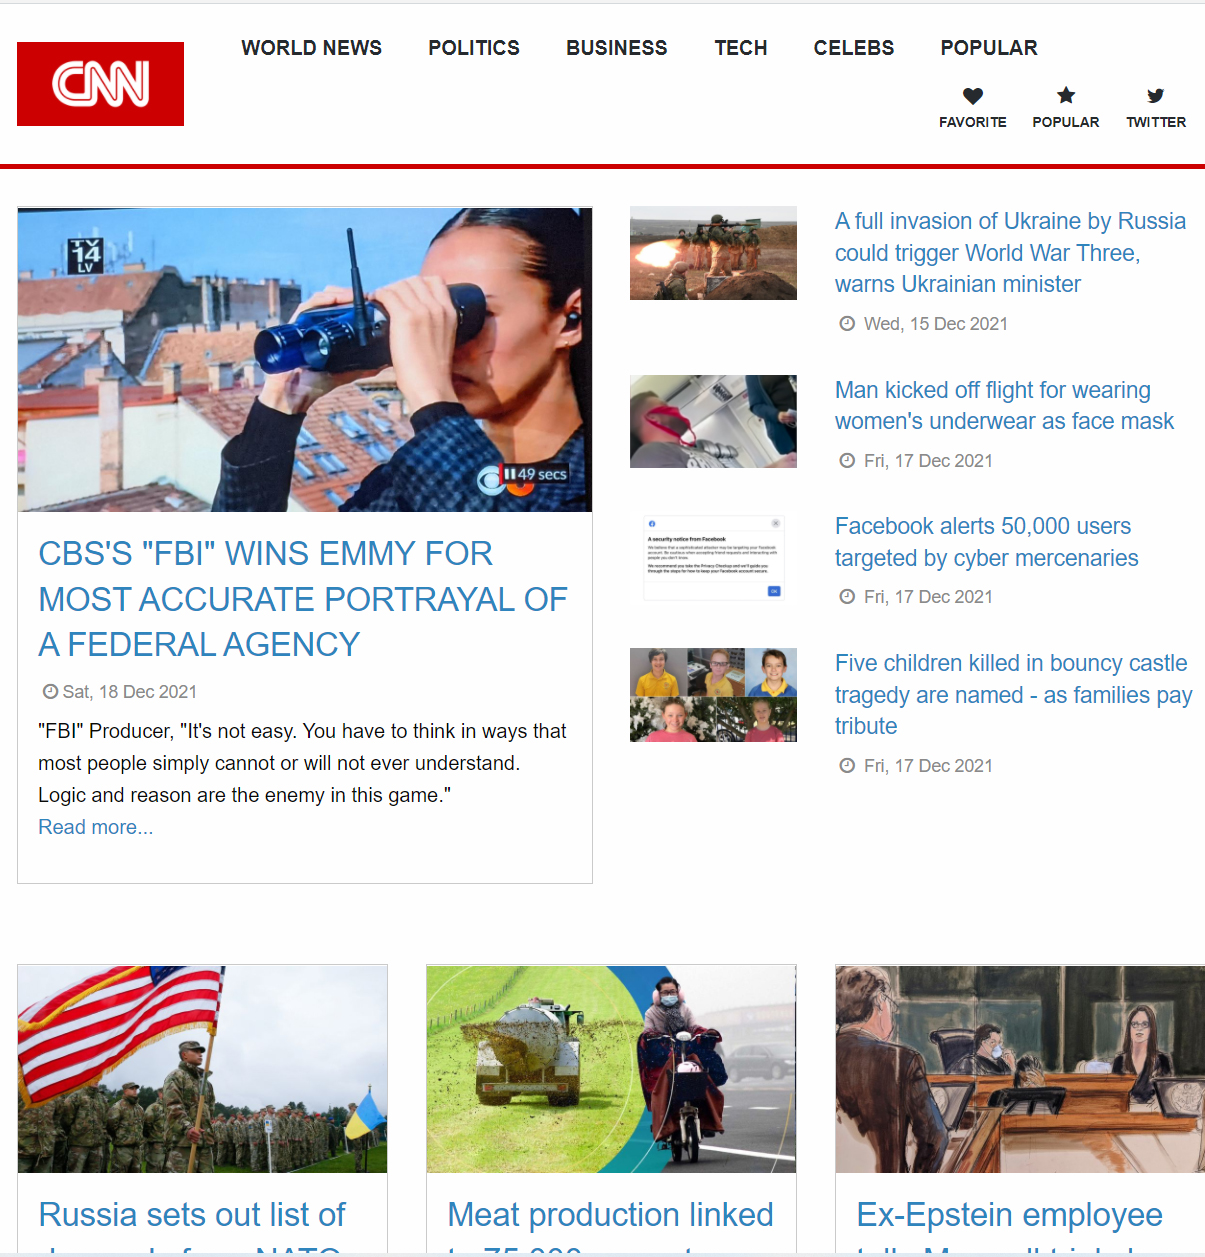1205x1257 pixels.
Task: Open the Ukraine invasion World War Three article
Action: (x=1010, y=252)
